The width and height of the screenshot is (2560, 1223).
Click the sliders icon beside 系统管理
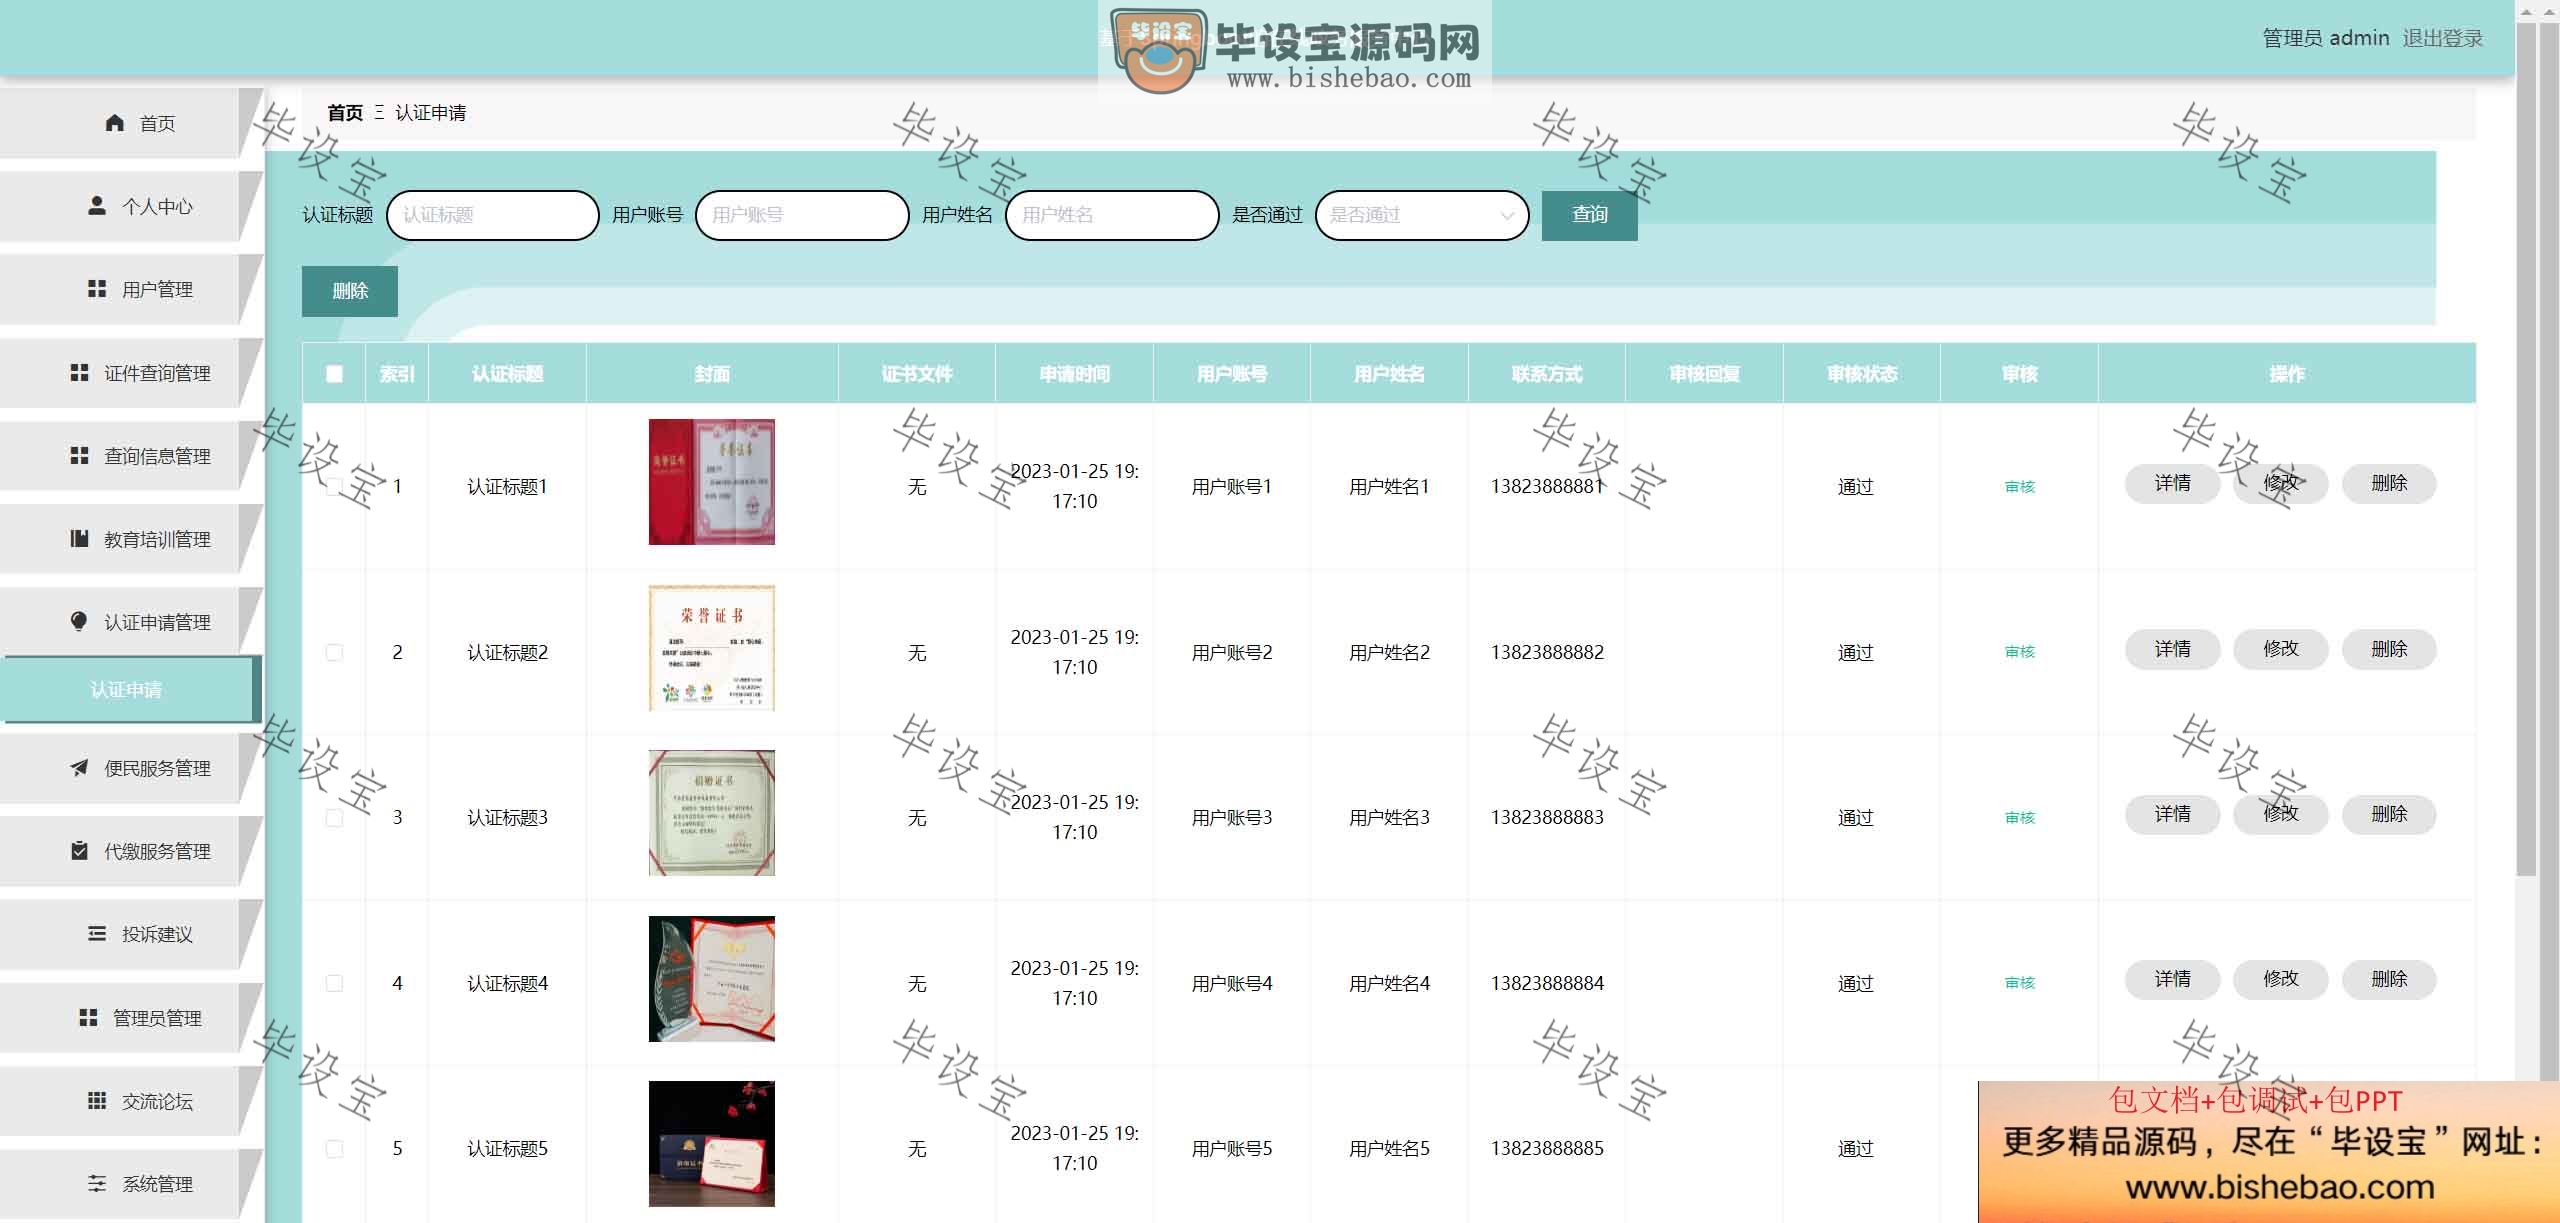coord(97,1183)
